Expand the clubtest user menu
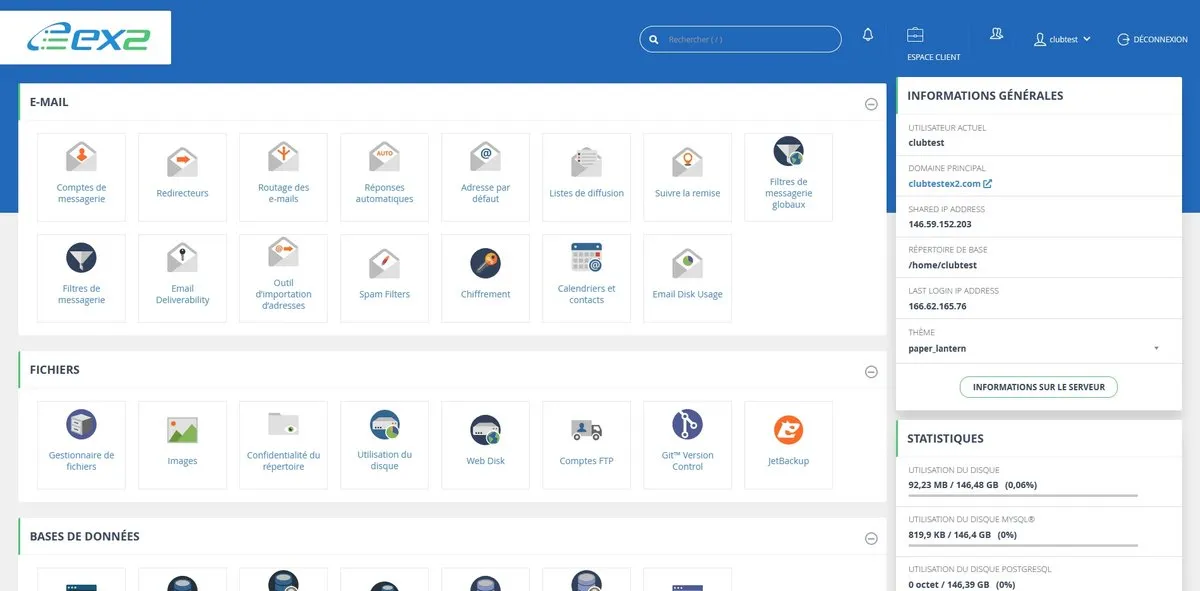The image size is (1200, 591). (x=1063, y=40)
